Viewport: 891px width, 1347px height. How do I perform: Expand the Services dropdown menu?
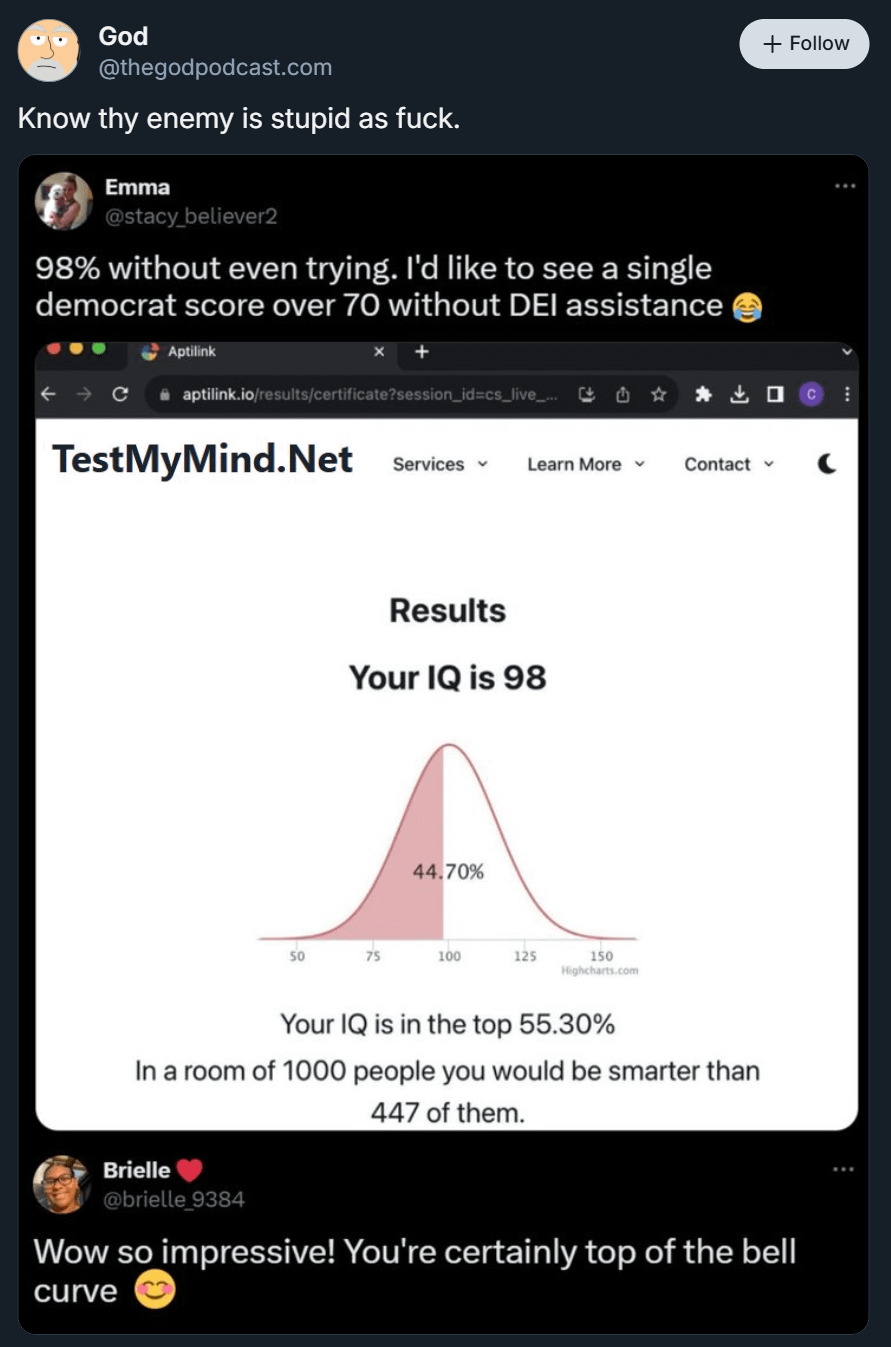[440, 464]
